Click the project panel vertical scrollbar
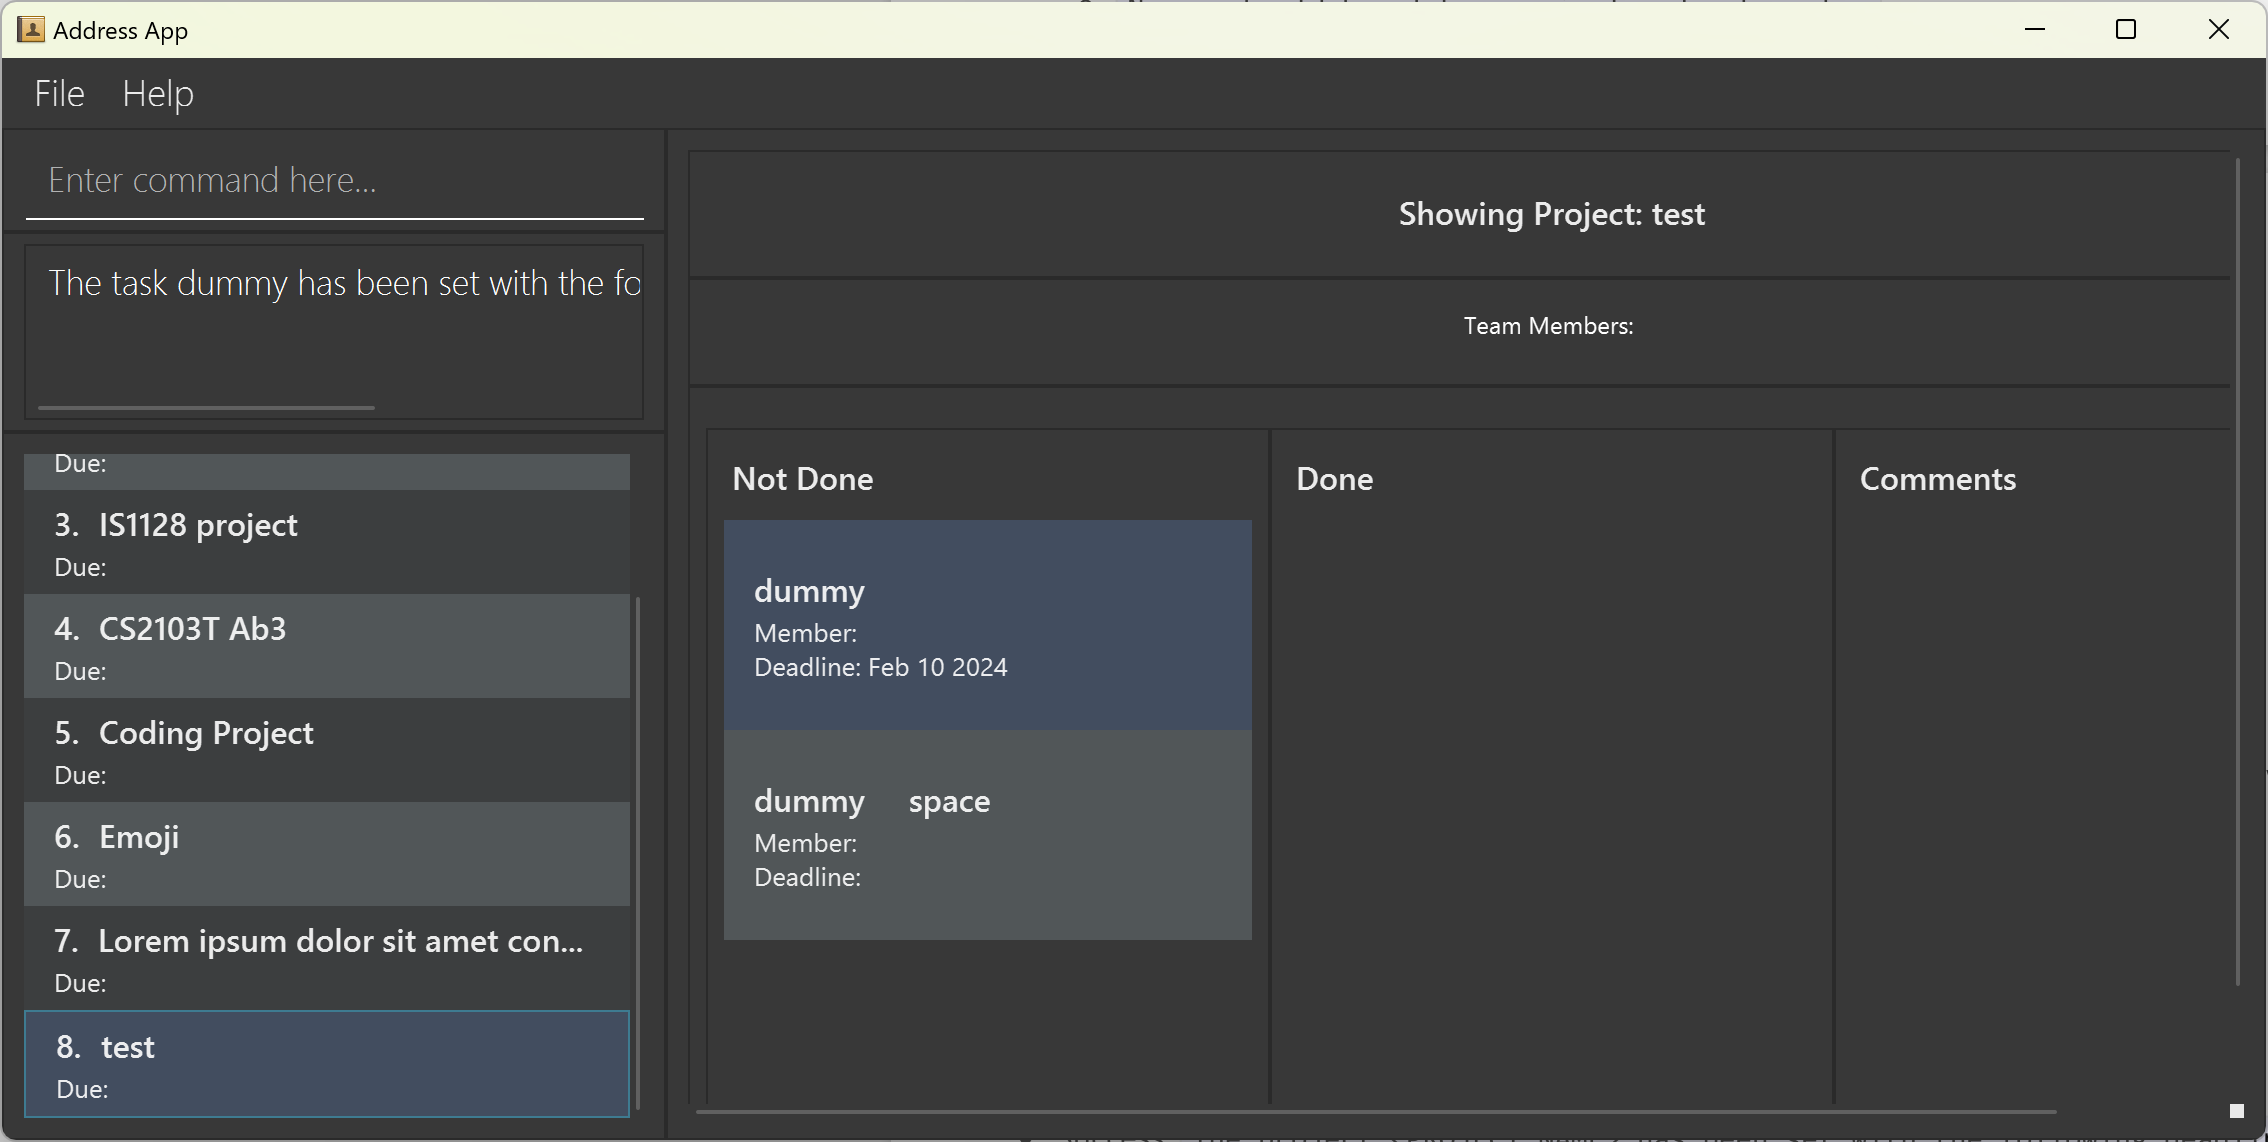2268x1142 pixels. [2237, 570]
